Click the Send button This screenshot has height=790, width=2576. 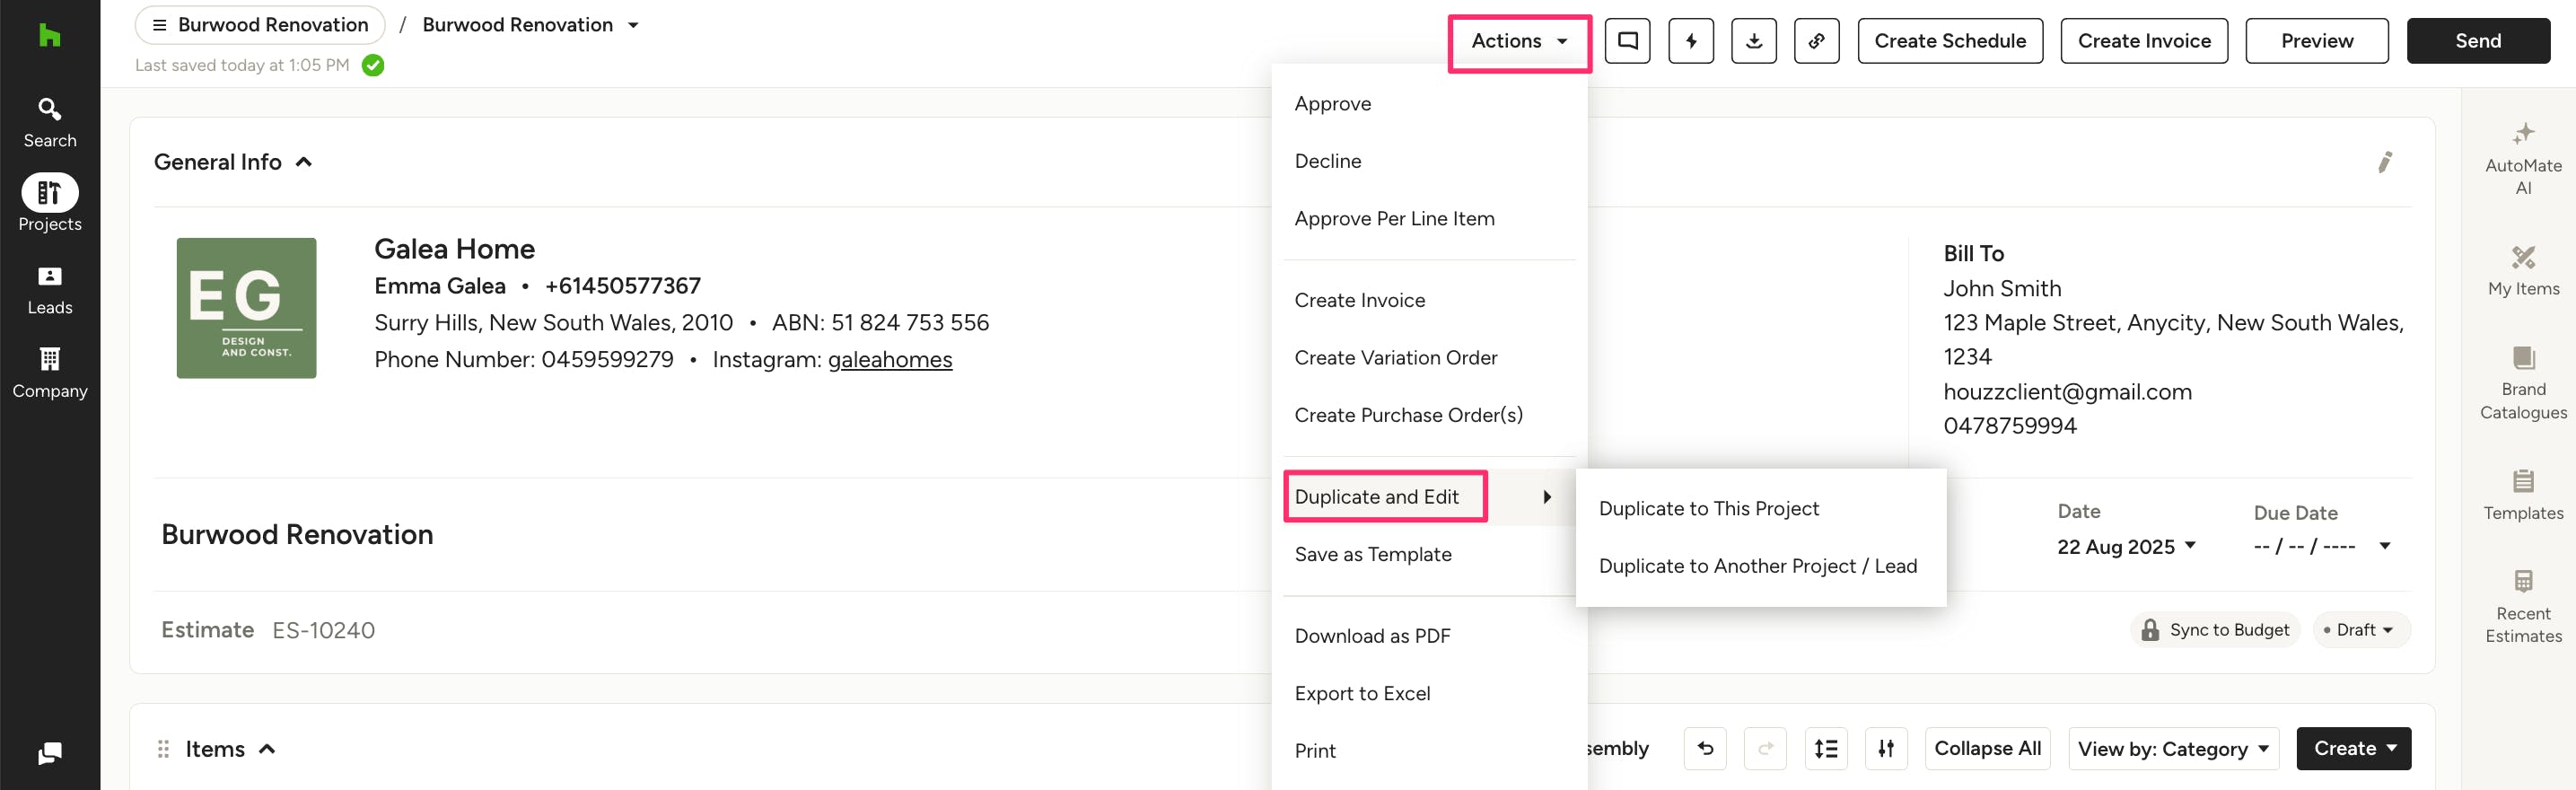[x=2477, y=41]
